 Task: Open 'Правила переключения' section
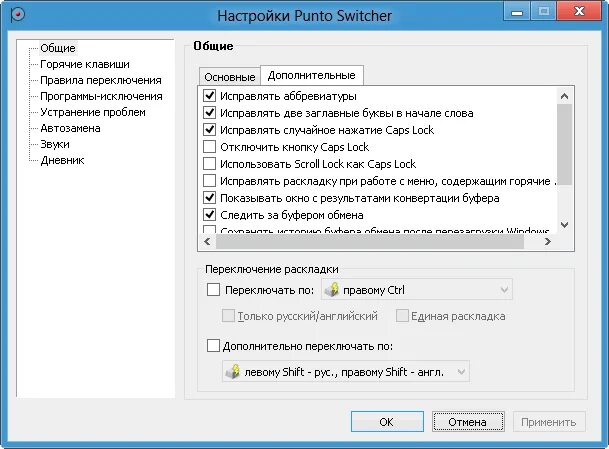coord(101,80)
